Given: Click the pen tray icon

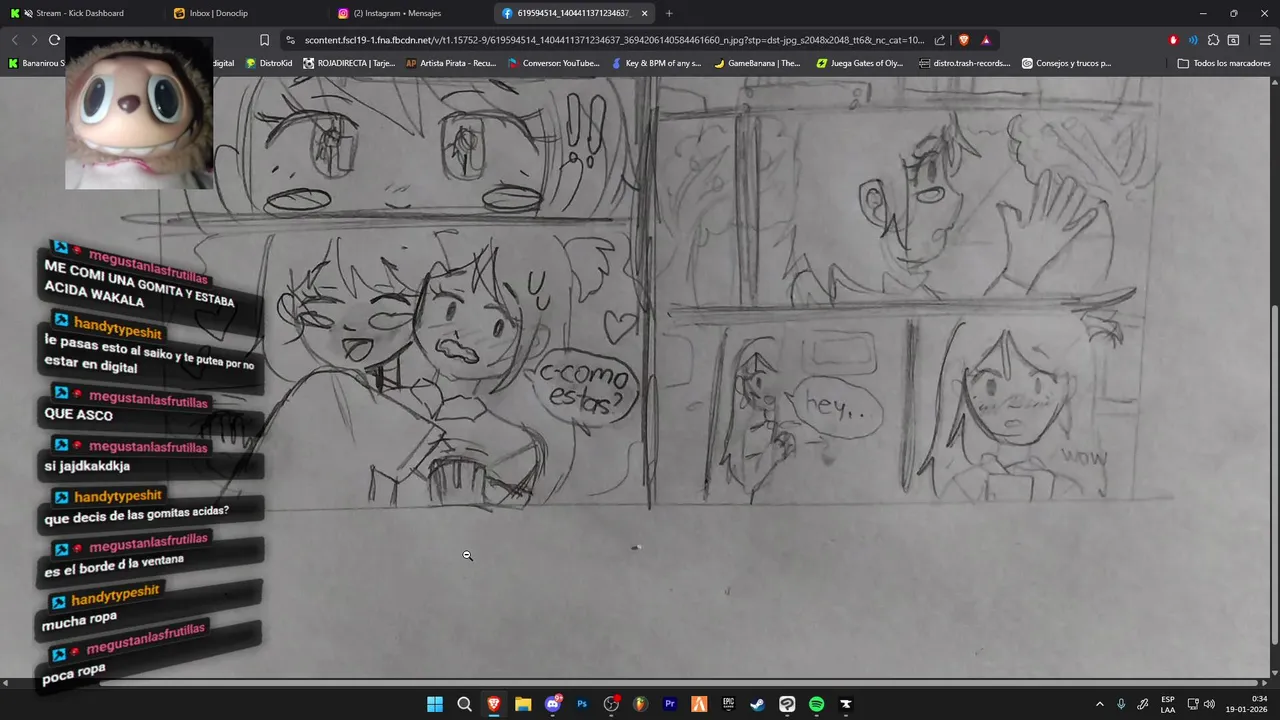Looking at the screenshot, I should 1142,704.
